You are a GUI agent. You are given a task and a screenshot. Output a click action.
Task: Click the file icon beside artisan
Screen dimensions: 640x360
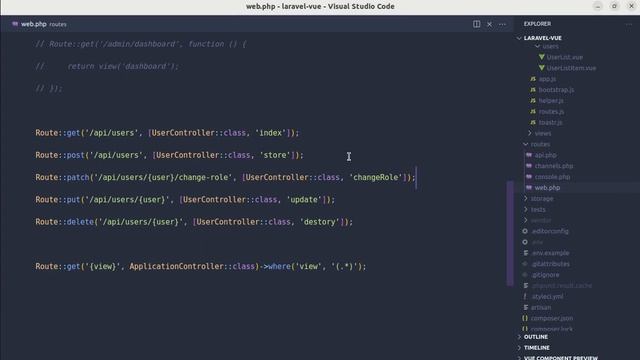point(526,307)
